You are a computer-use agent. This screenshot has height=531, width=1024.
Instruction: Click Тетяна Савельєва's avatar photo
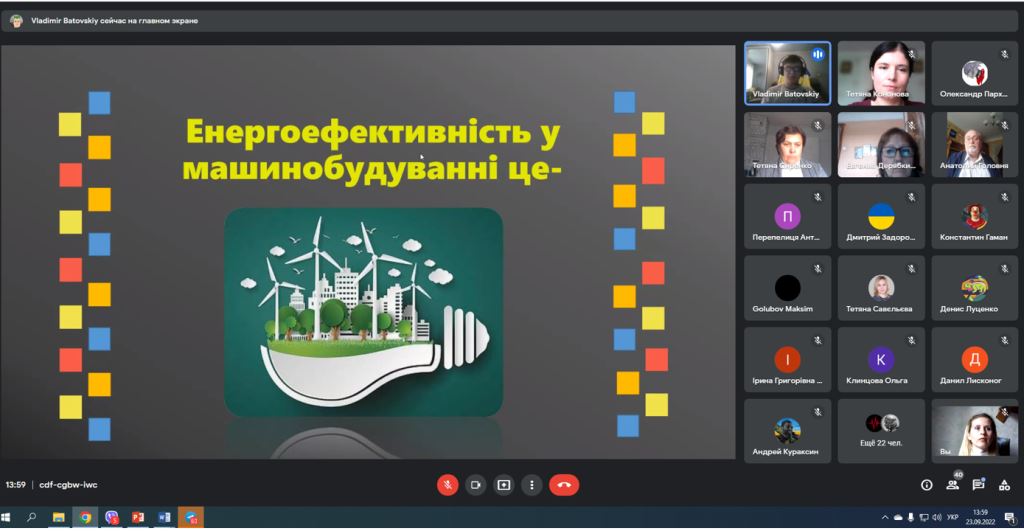[x=881, y=287]
